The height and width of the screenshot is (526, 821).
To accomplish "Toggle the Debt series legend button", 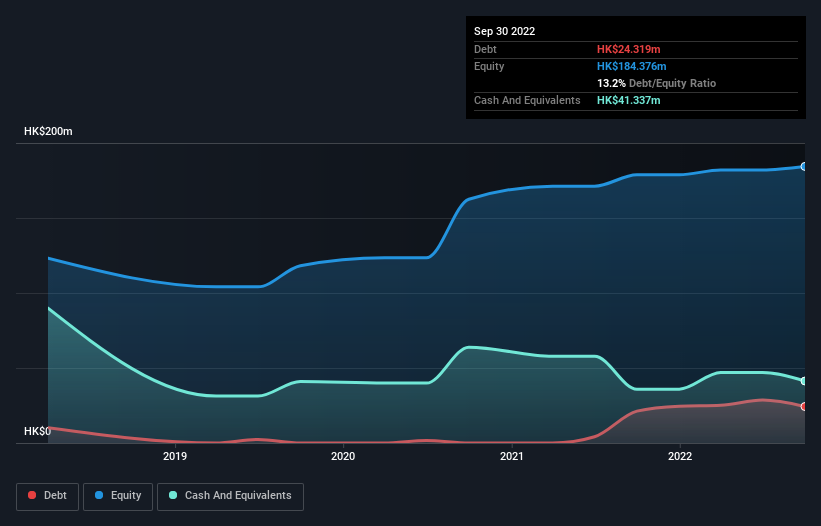I will click(48, 496).
